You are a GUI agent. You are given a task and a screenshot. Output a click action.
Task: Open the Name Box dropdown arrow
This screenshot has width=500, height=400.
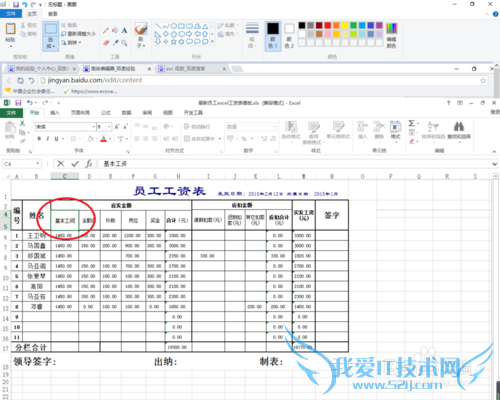pos(38,164)
